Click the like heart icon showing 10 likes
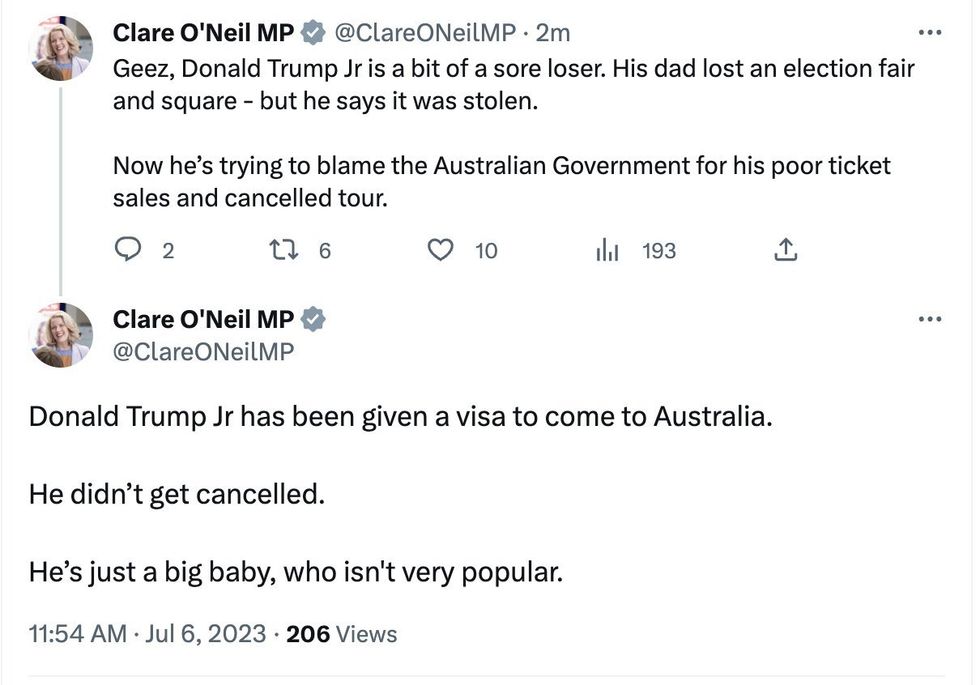This screenshot has height=685, width=980. 440,250
